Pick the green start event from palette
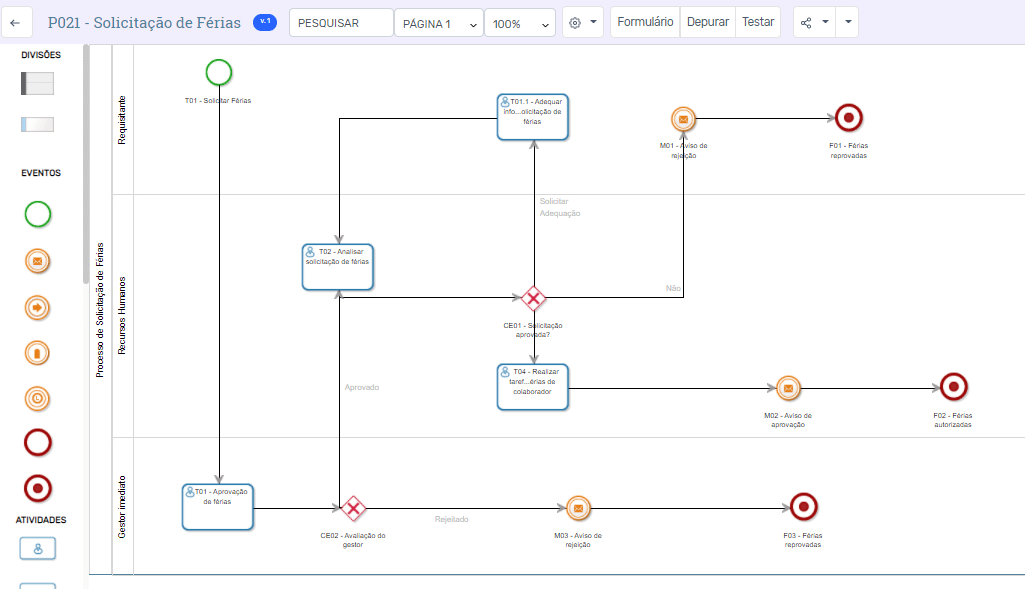This screenshot has height=589, width=1025. tap(37, 214)
